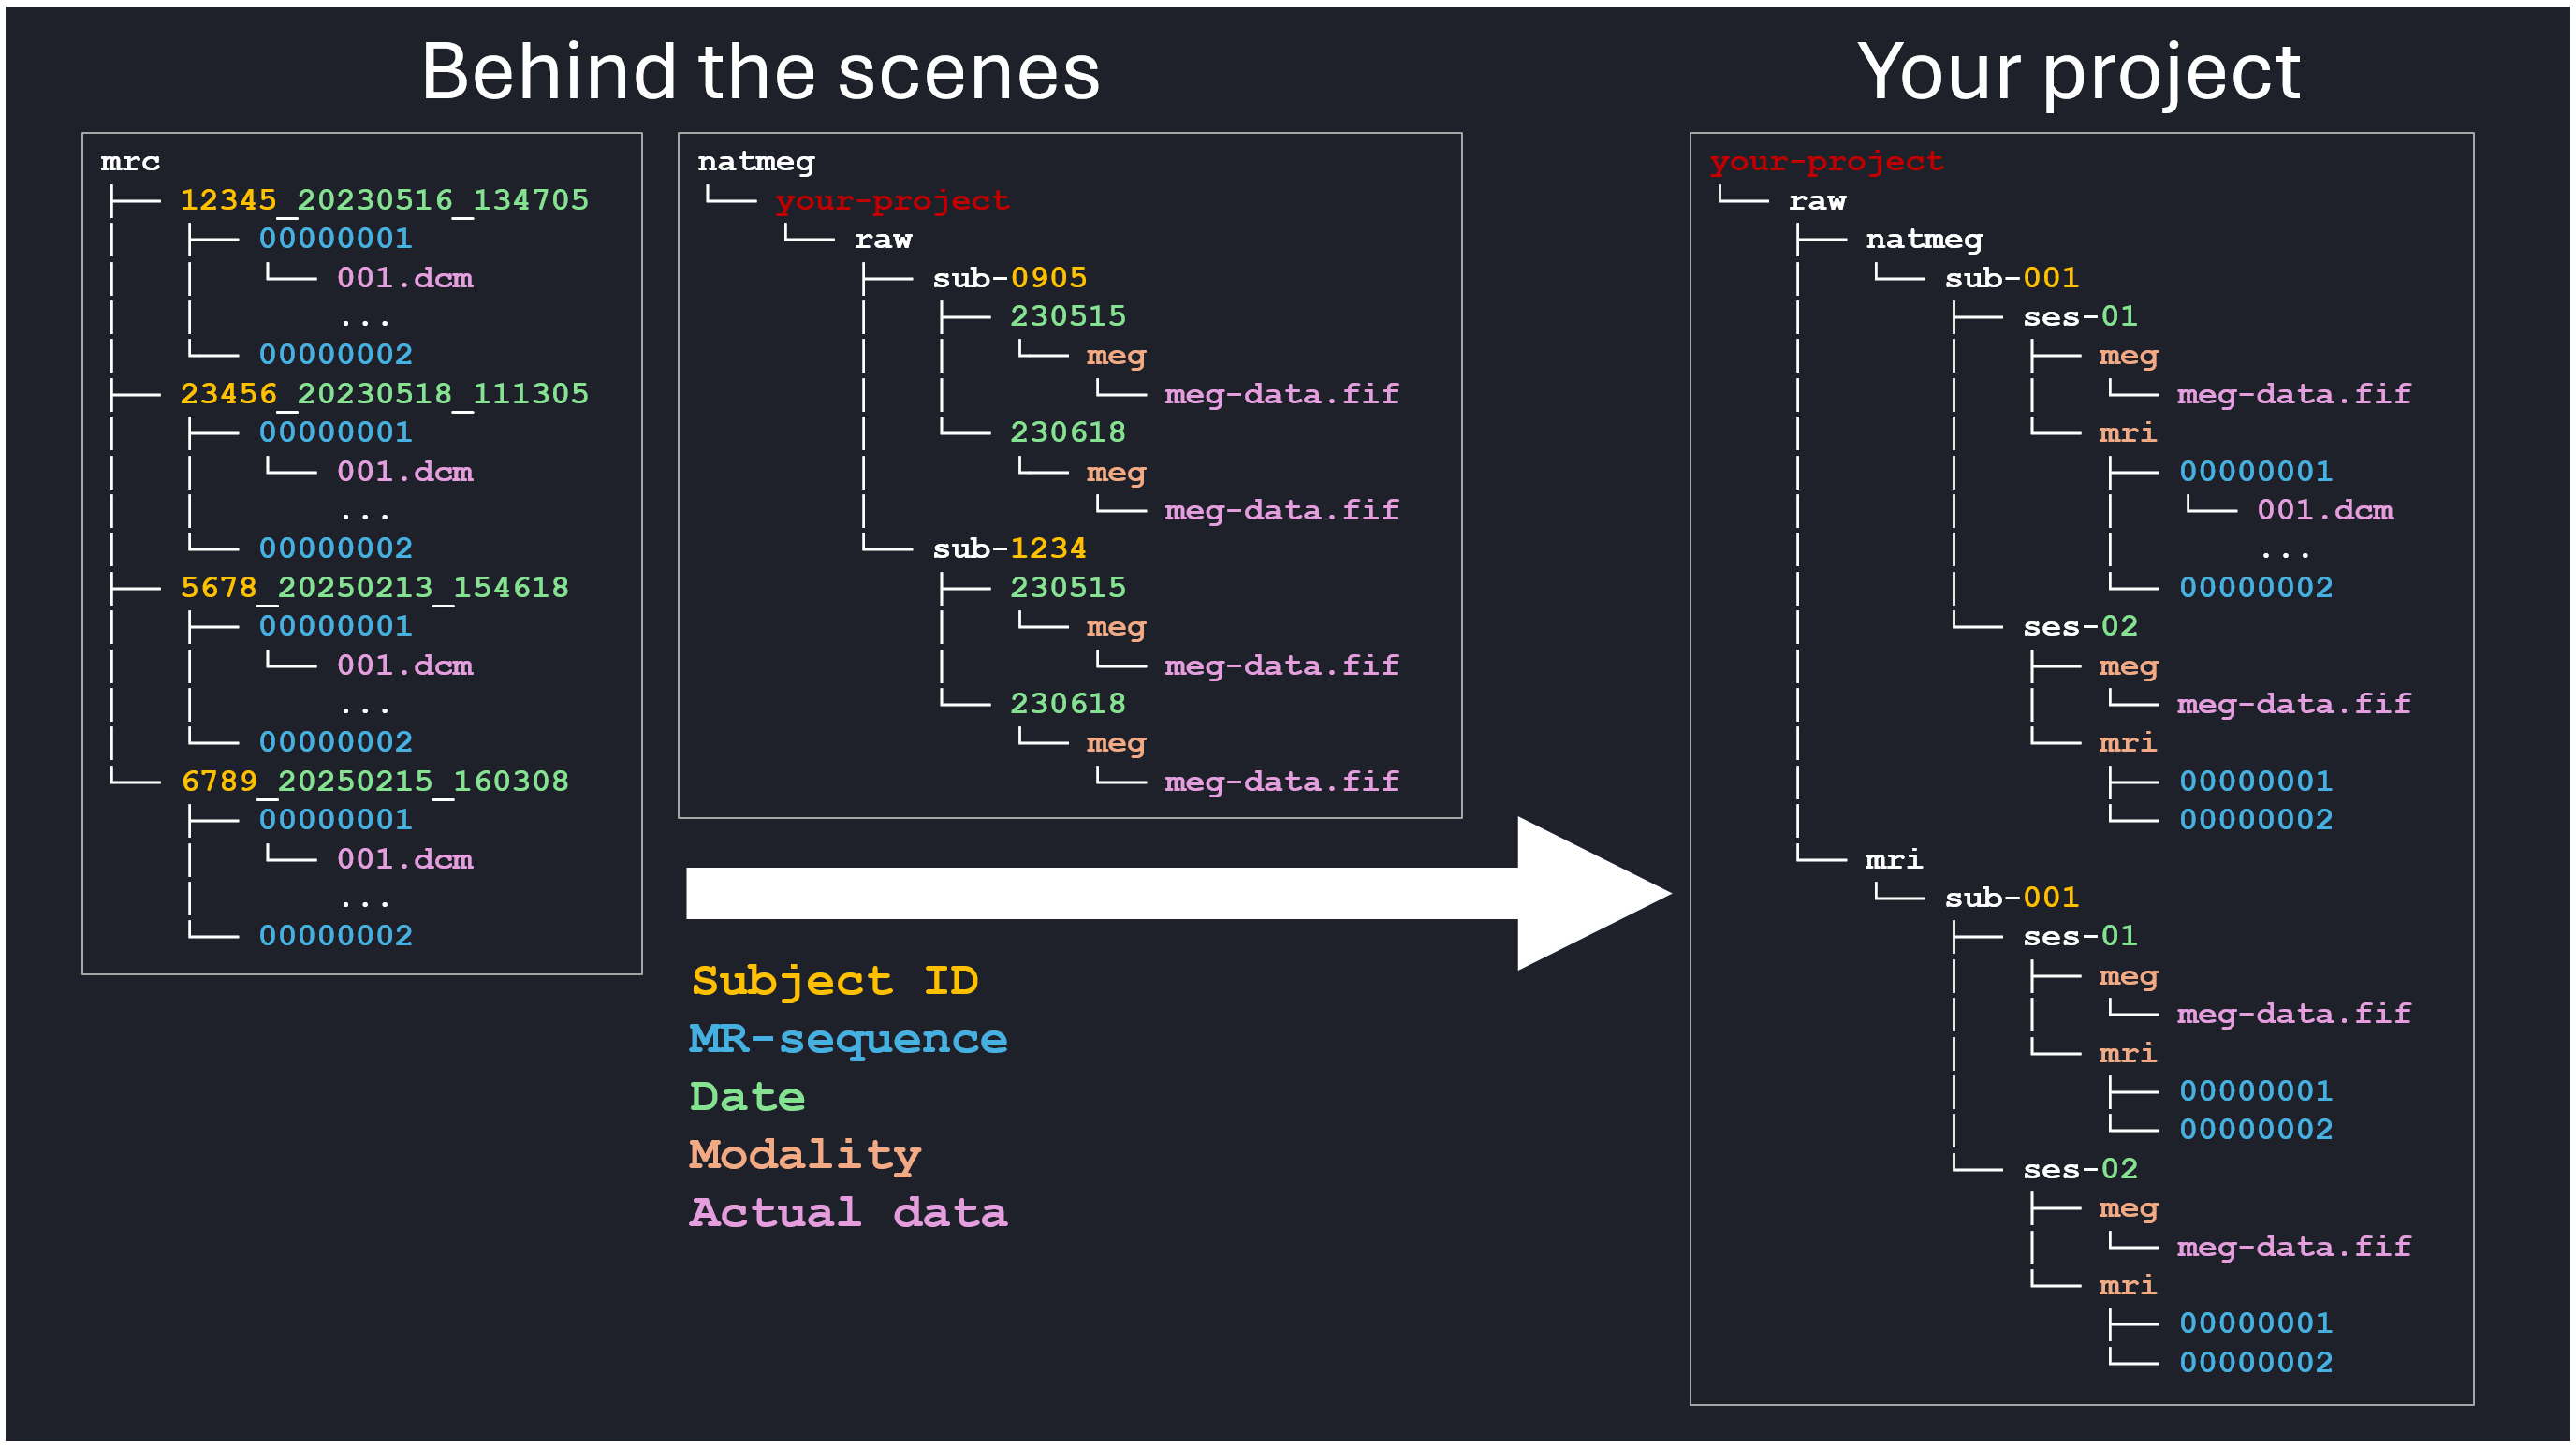Open the natmeg root directory
Screen dimensions: 2576x1447
pos(757,160)
